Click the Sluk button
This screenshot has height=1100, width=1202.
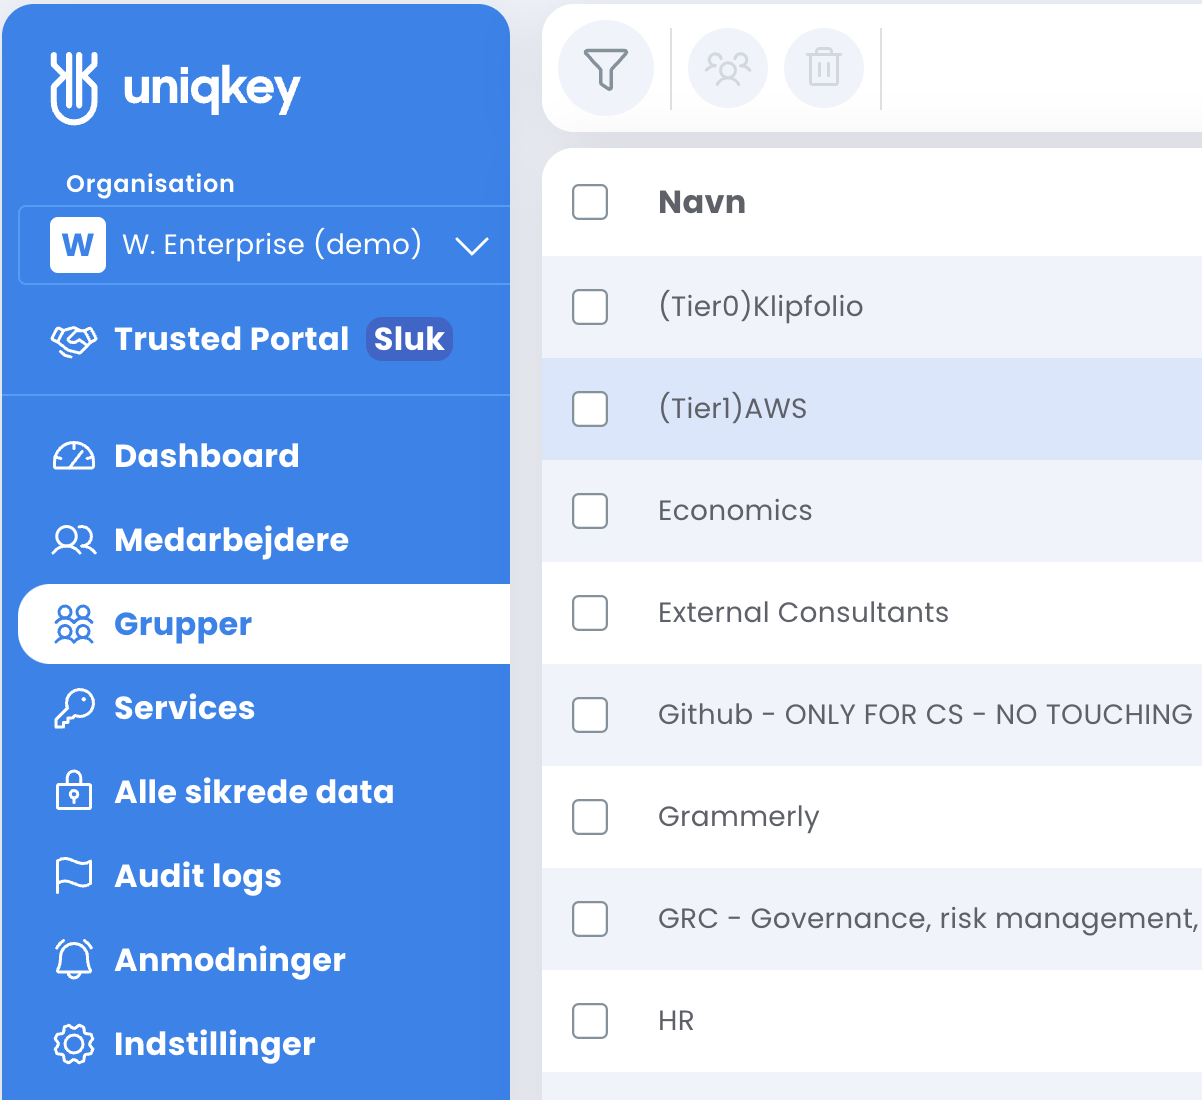coord(409,339)
